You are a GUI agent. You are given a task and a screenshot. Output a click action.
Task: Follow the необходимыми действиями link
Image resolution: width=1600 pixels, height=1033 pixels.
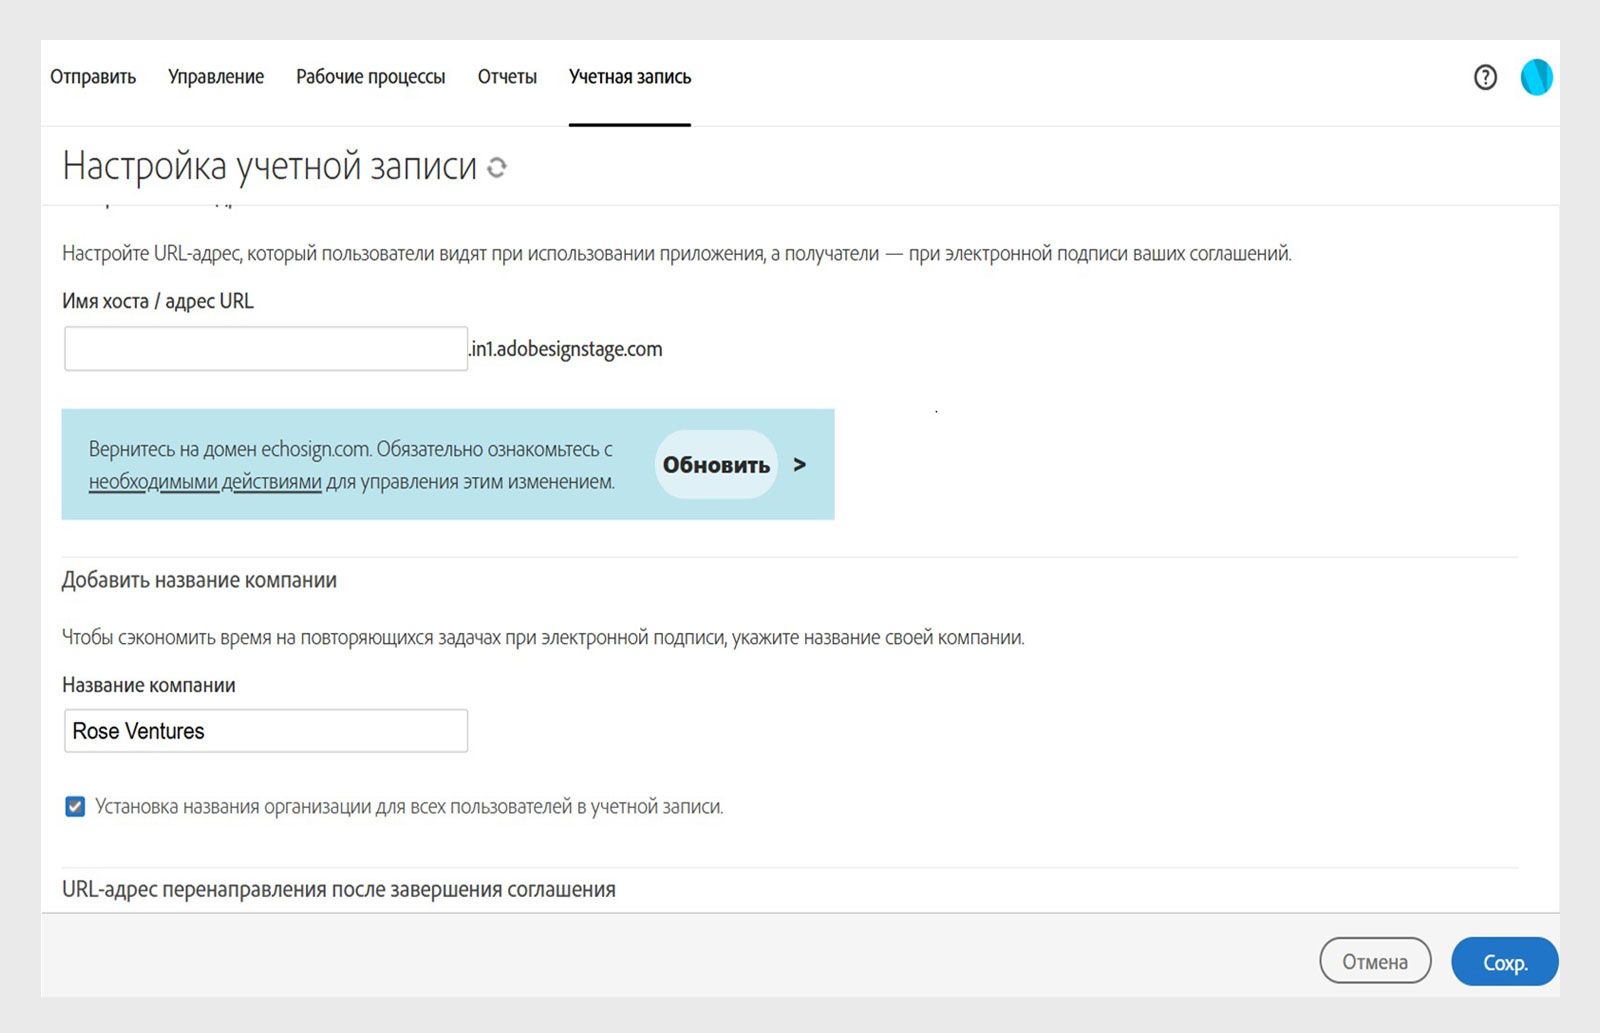pyautogui.click(x=205, y=482)
